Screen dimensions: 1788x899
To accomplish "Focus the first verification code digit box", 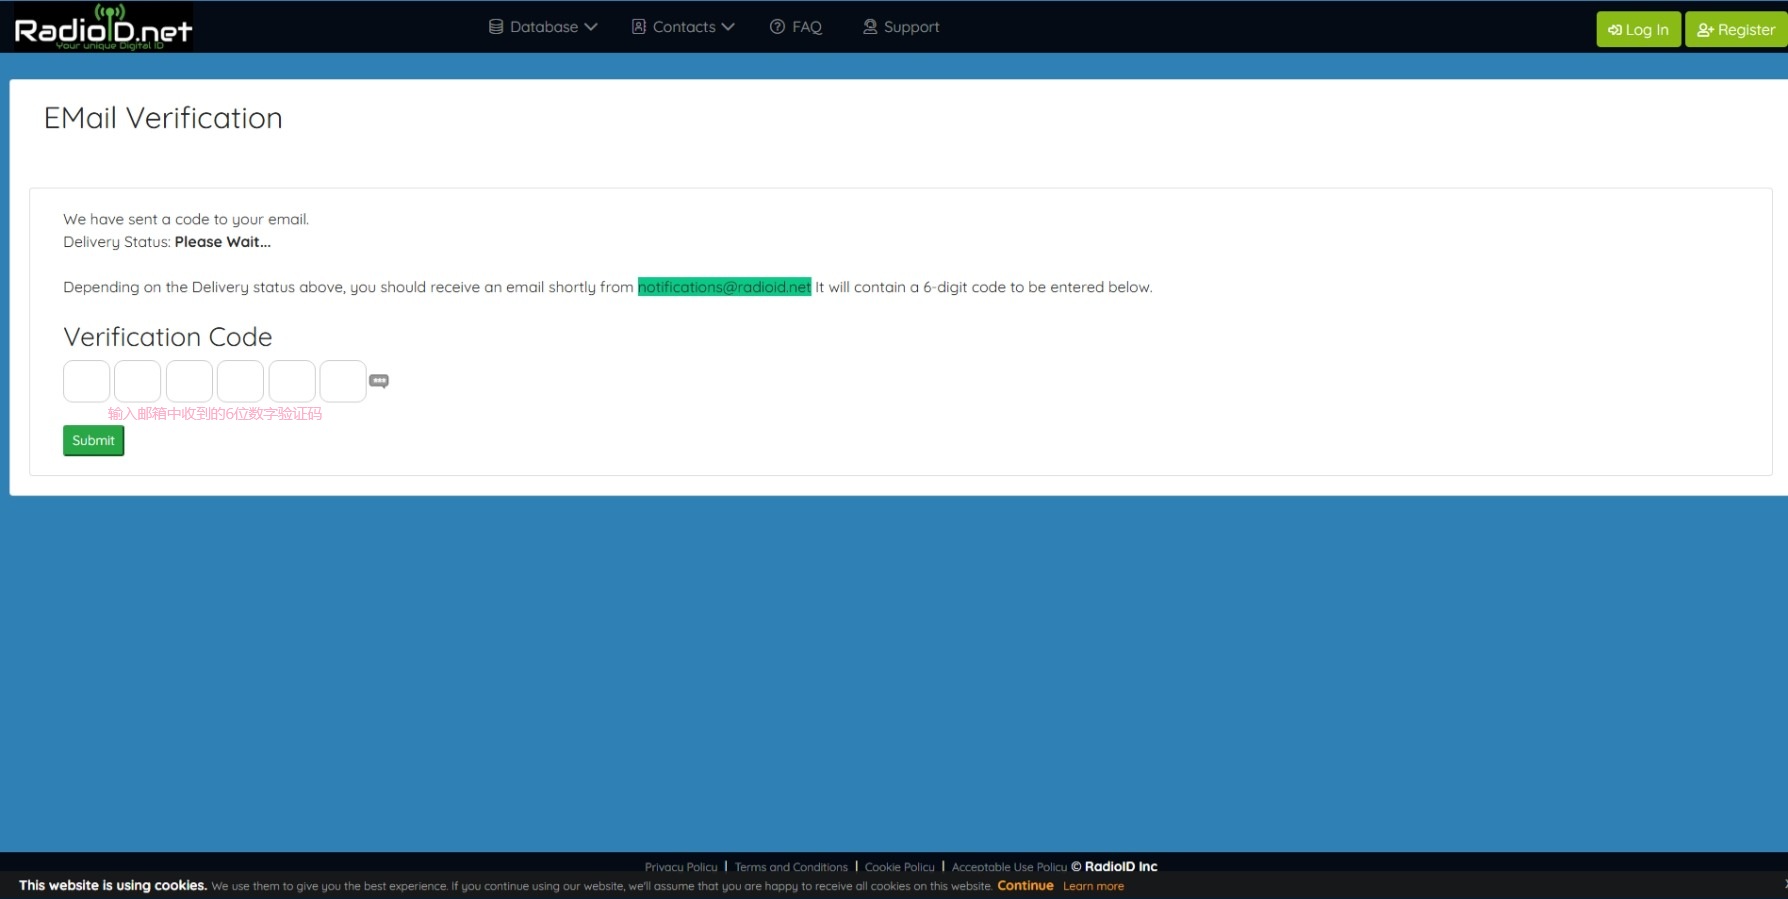I will 87,381.
